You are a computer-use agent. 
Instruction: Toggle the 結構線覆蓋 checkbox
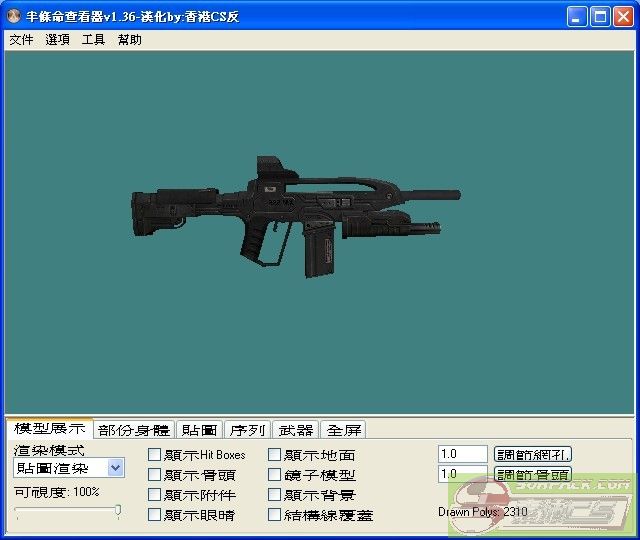[275, 515]
